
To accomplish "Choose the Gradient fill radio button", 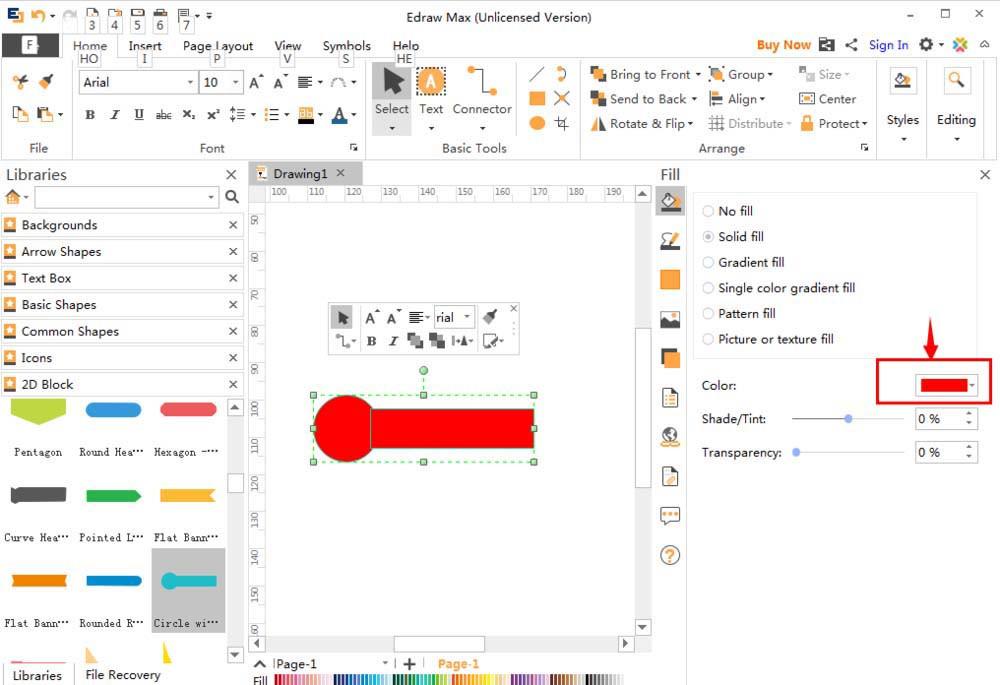I will click(709, 262).
